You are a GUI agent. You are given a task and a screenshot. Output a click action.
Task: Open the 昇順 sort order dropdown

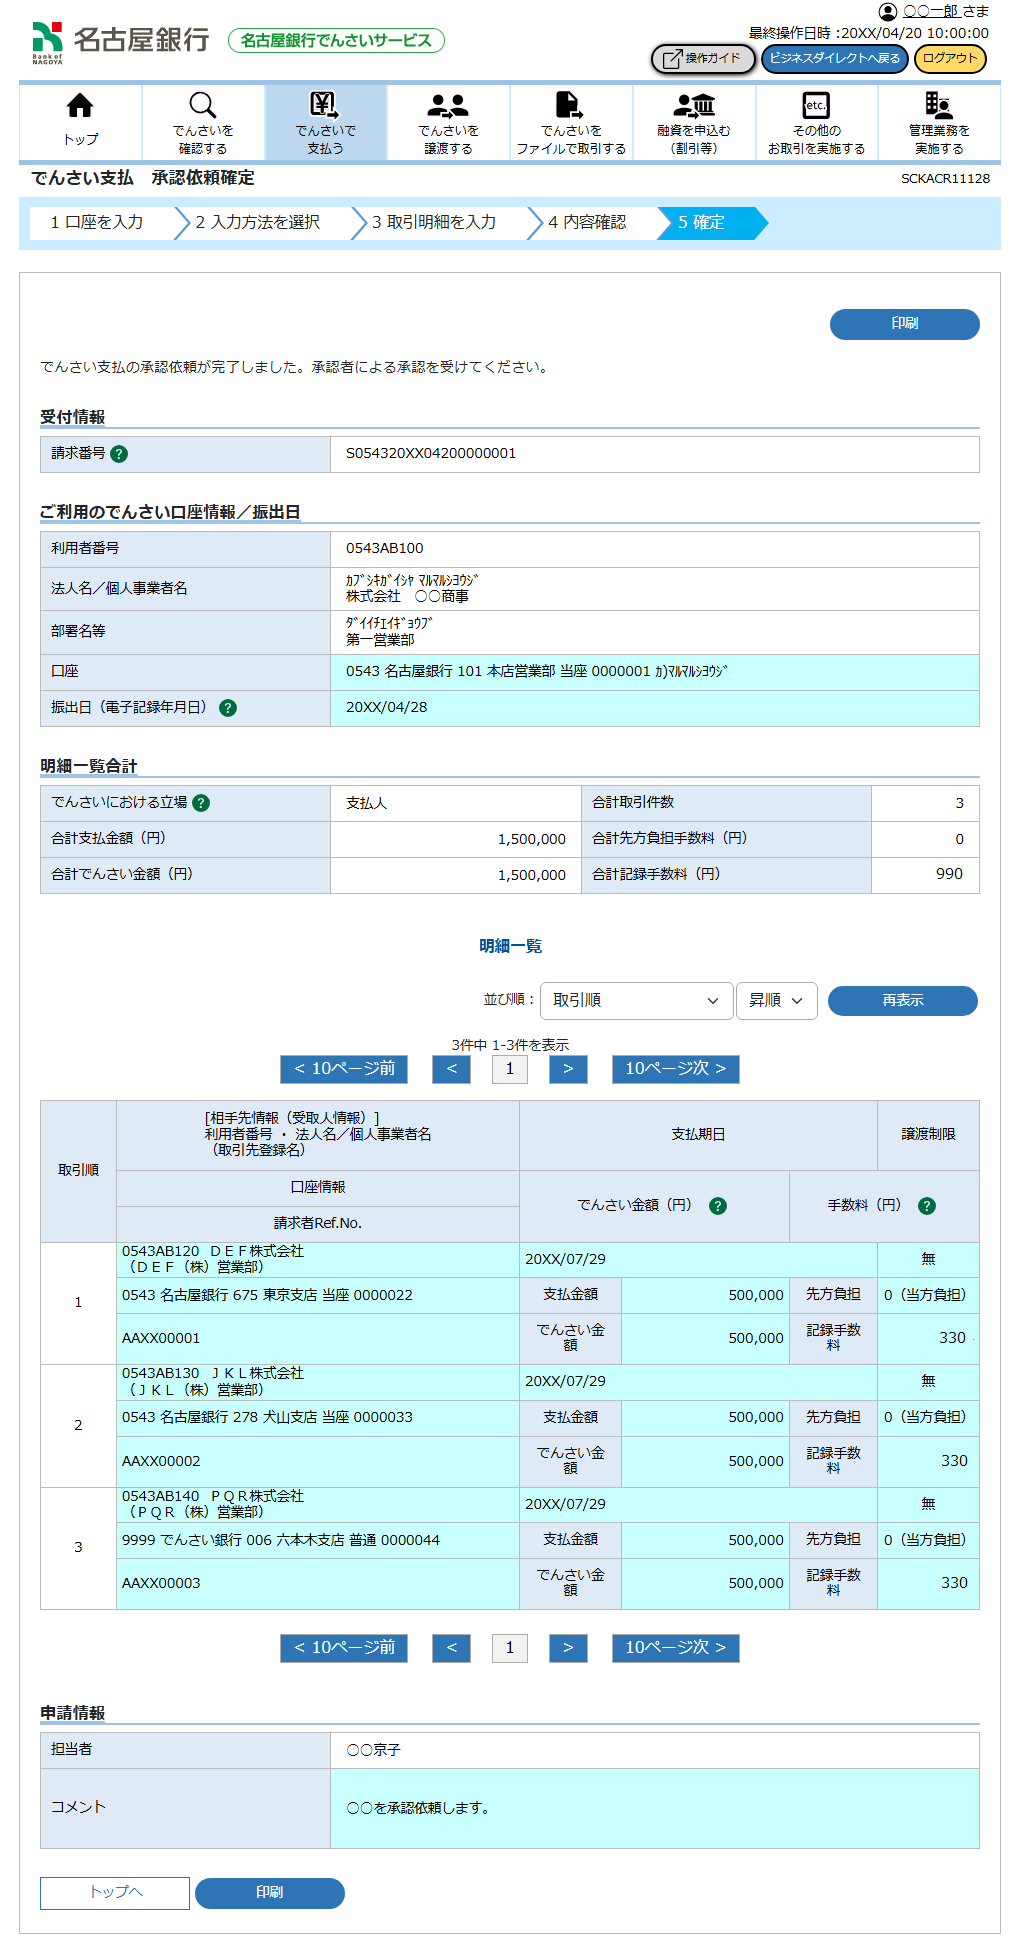point(776,1001)
